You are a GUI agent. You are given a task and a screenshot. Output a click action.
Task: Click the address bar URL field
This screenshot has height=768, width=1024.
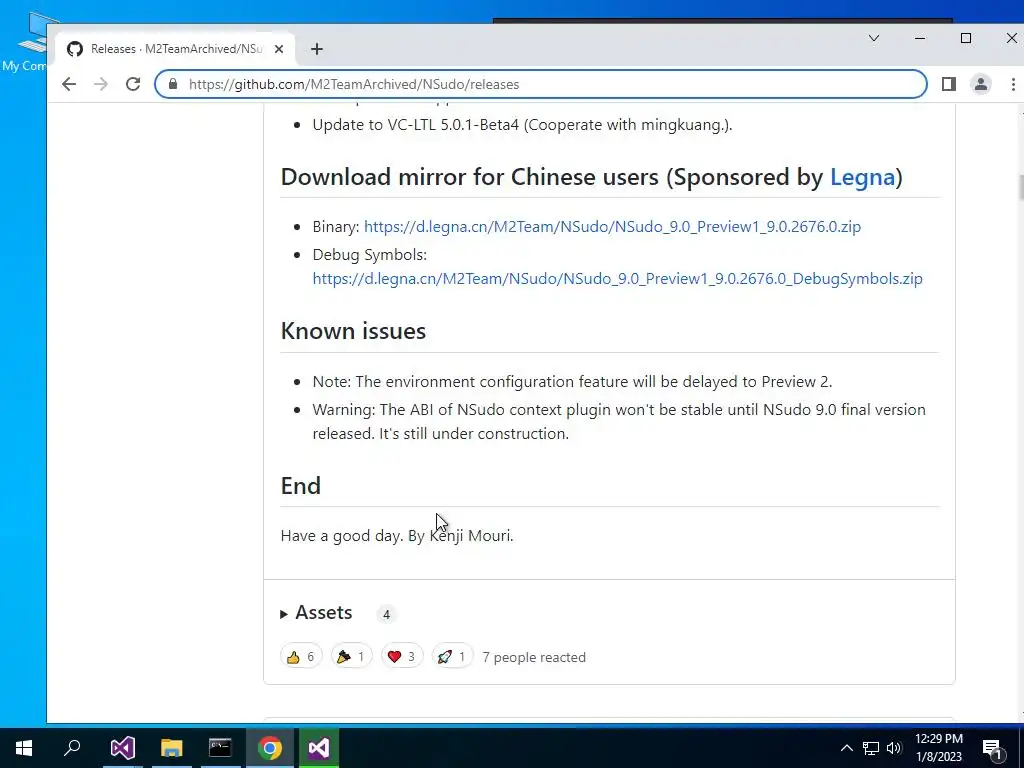[541, 84]
